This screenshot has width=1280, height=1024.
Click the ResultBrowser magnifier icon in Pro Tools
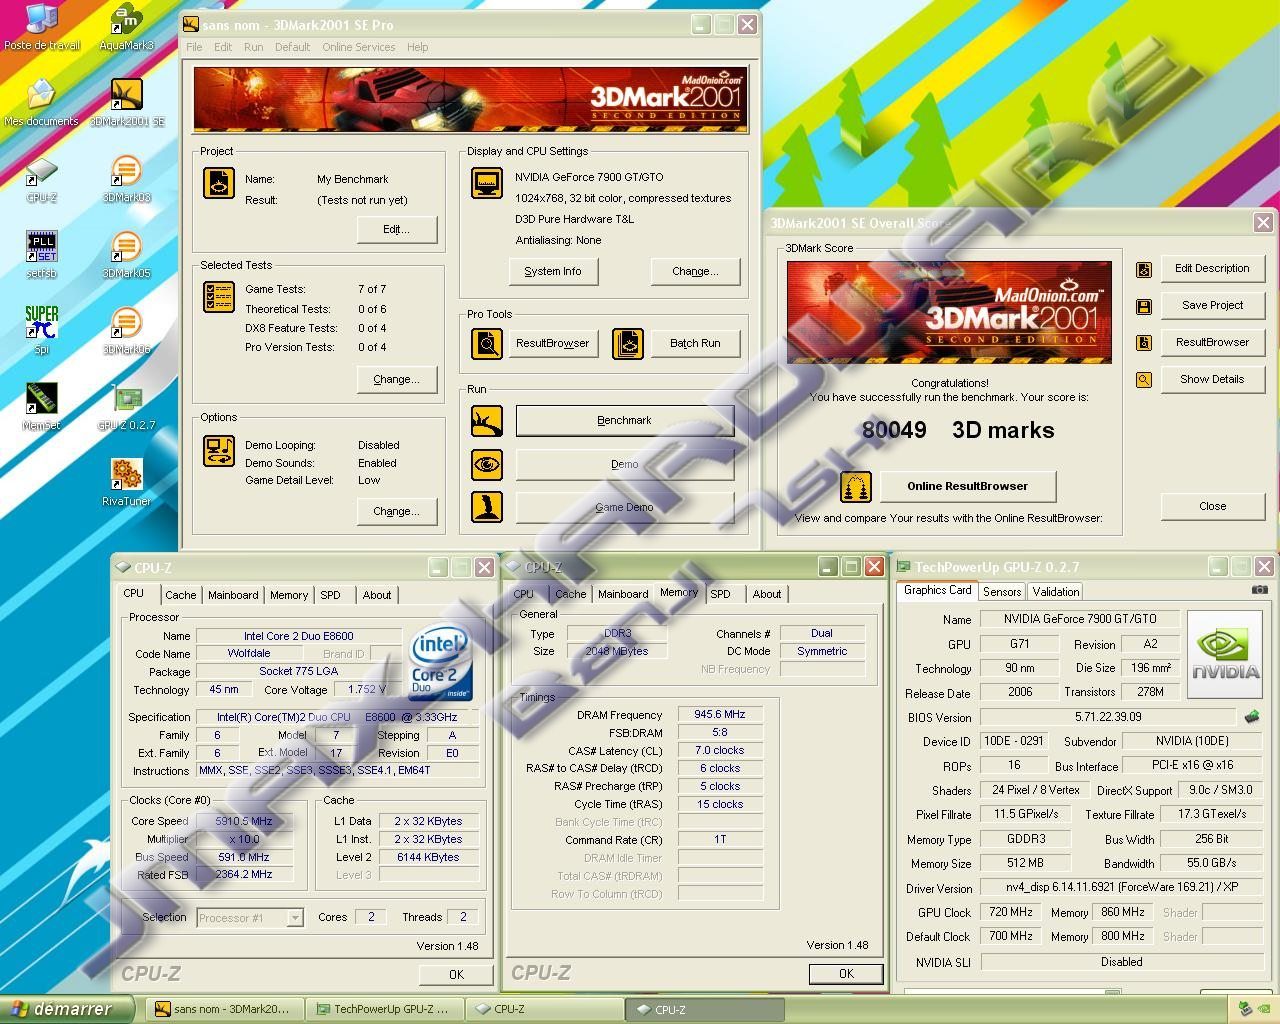click(x=487, y=343)
